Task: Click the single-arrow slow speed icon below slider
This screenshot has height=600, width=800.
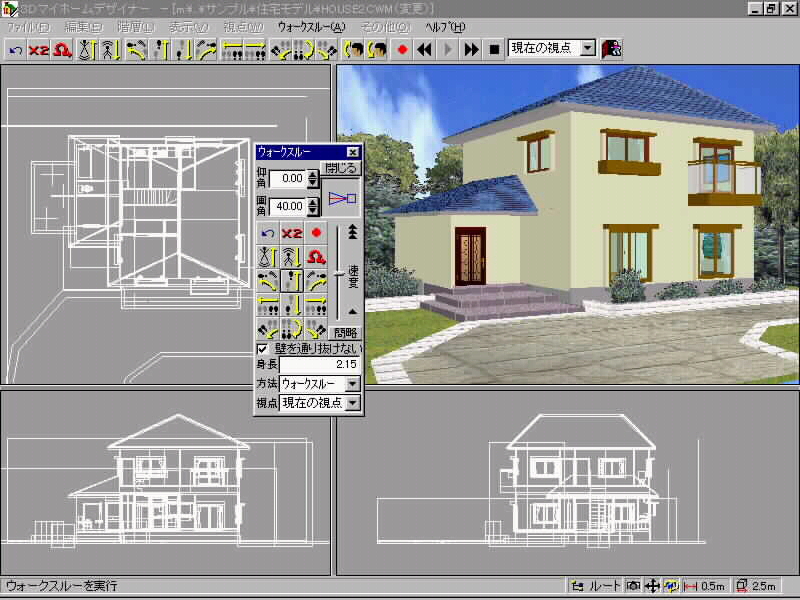Action: 353,311
